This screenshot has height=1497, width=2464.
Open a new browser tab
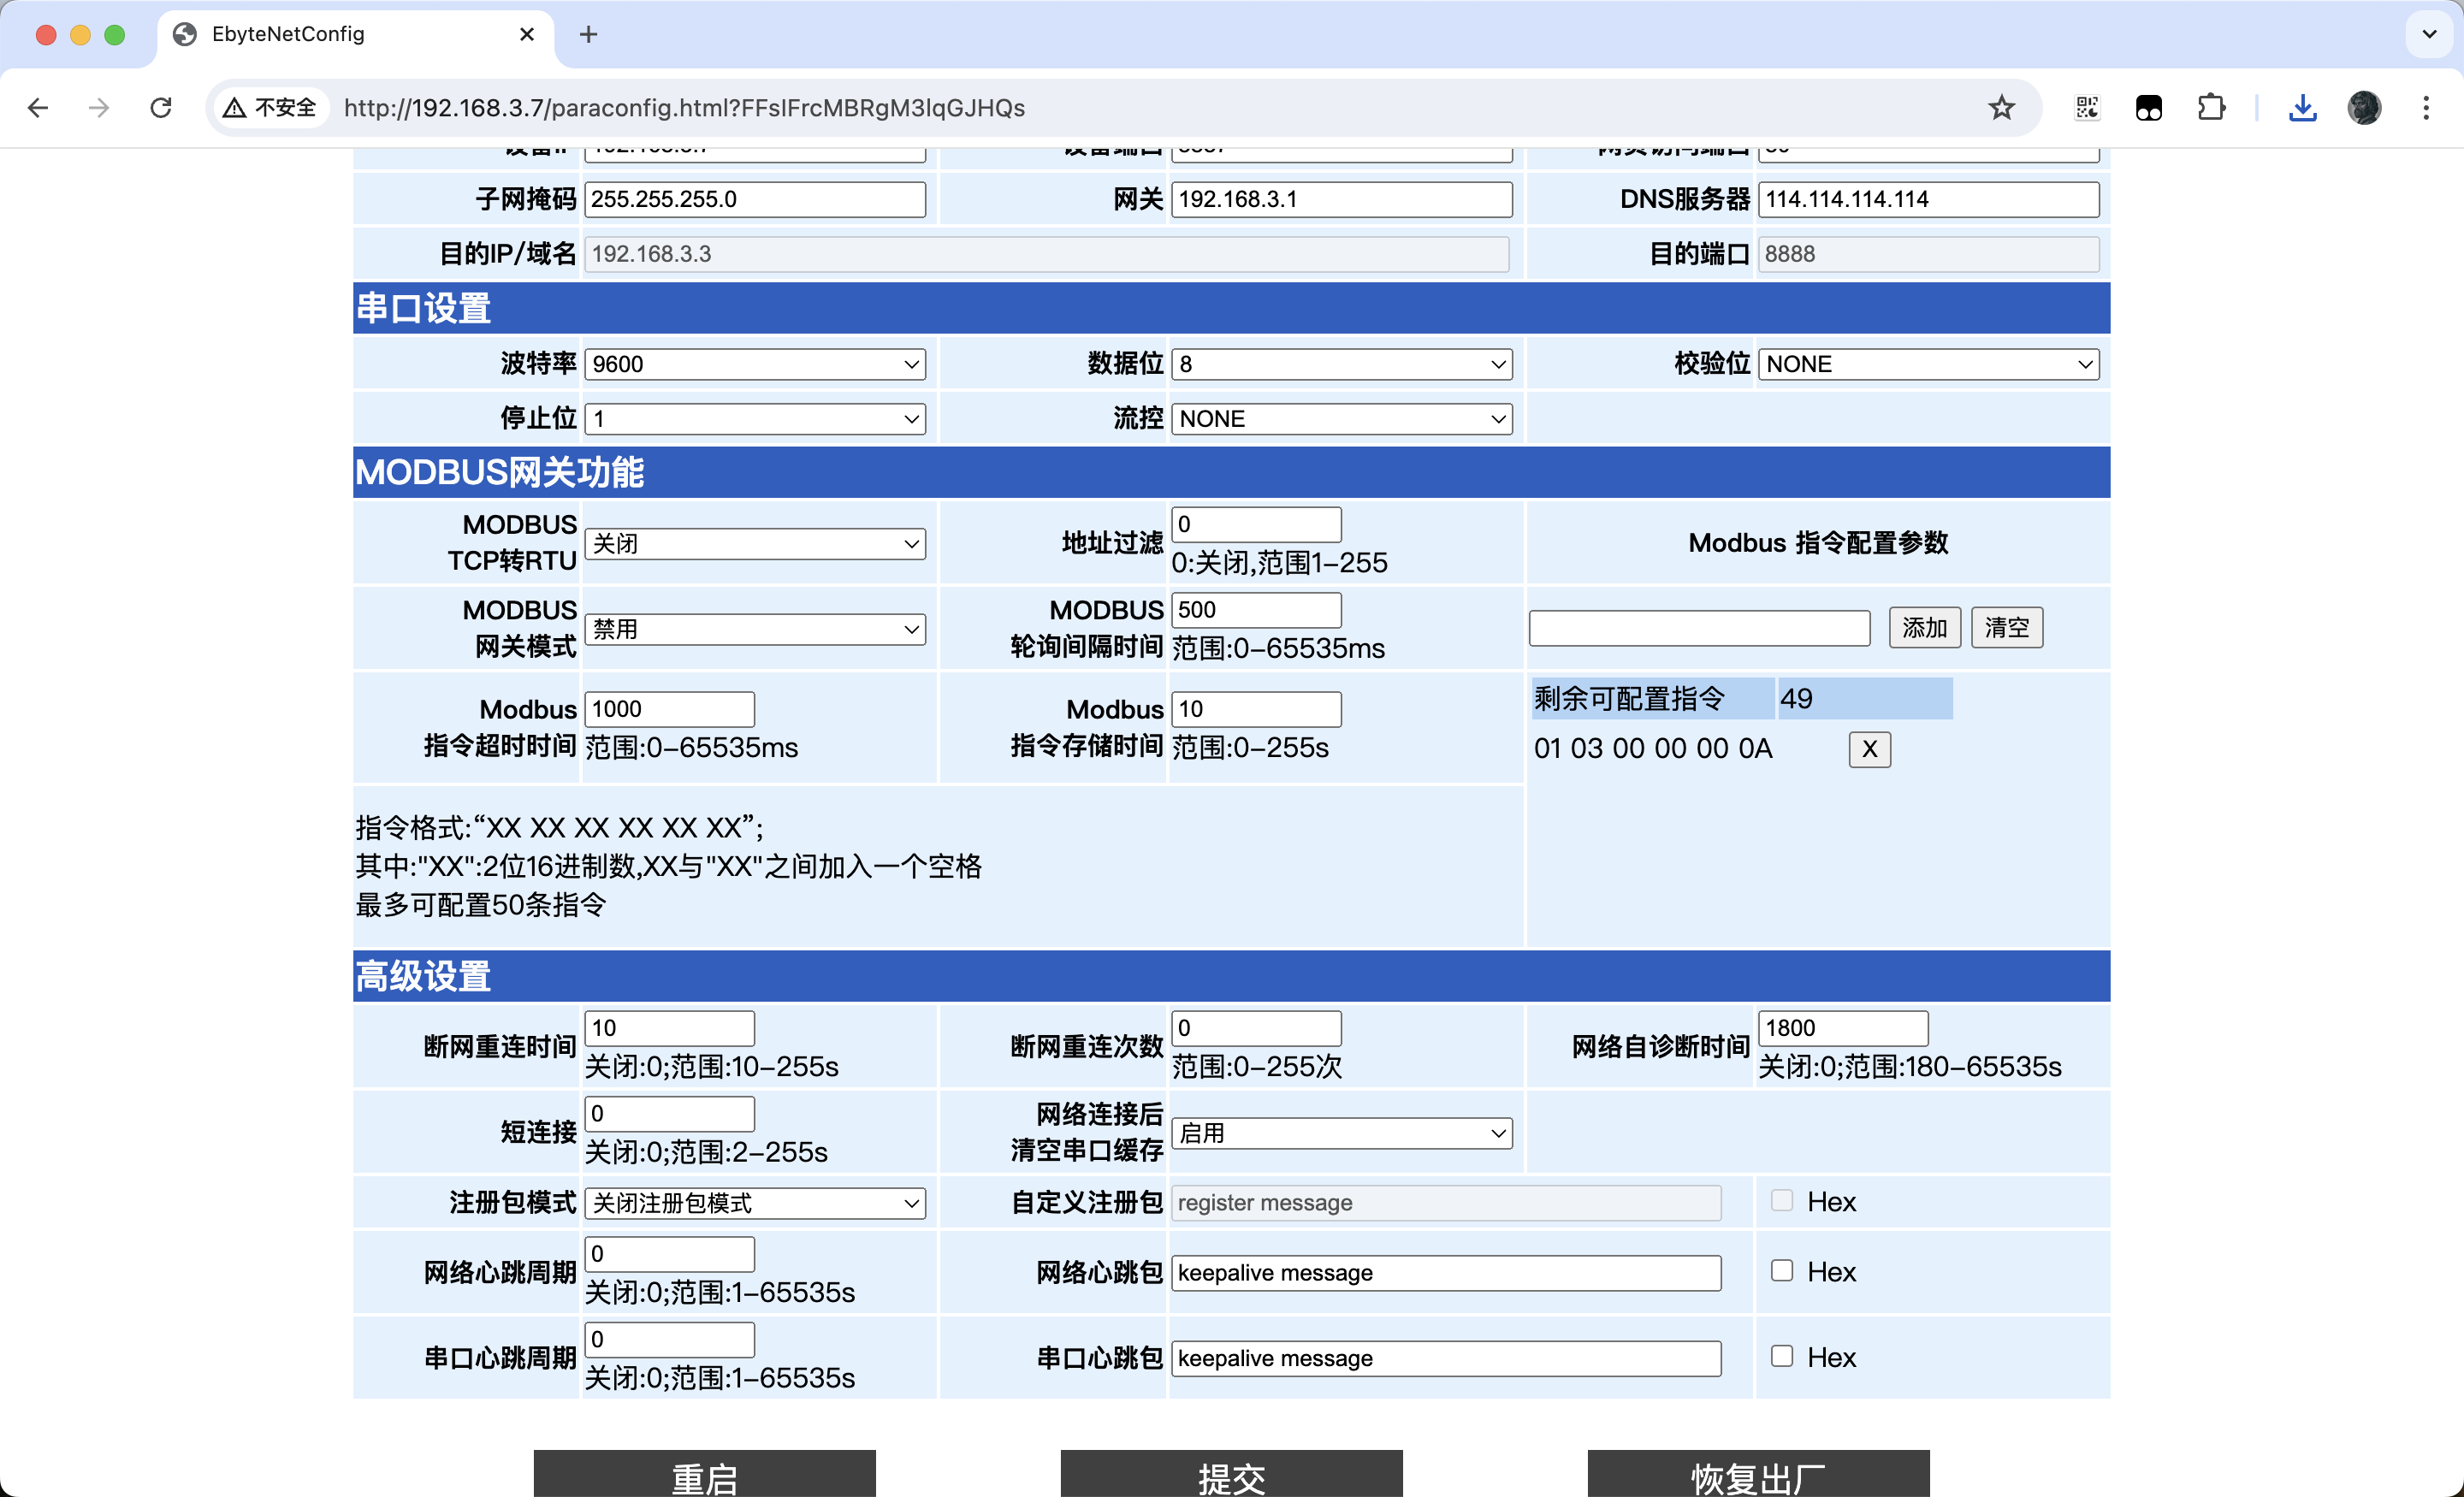(x=587, y=34)
